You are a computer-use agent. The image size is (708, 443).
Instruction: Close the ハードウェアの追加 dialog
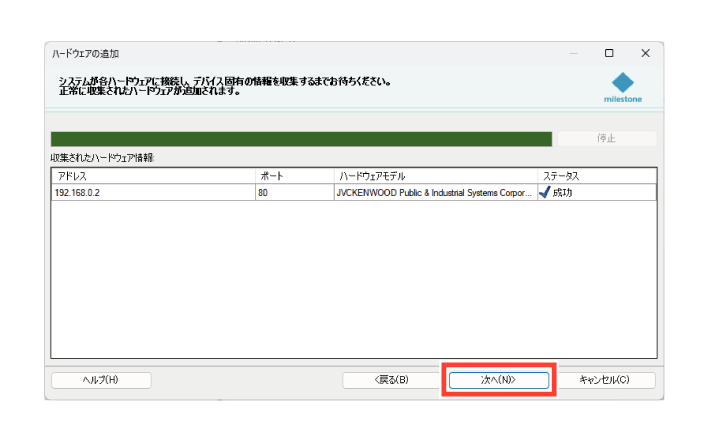645,53
